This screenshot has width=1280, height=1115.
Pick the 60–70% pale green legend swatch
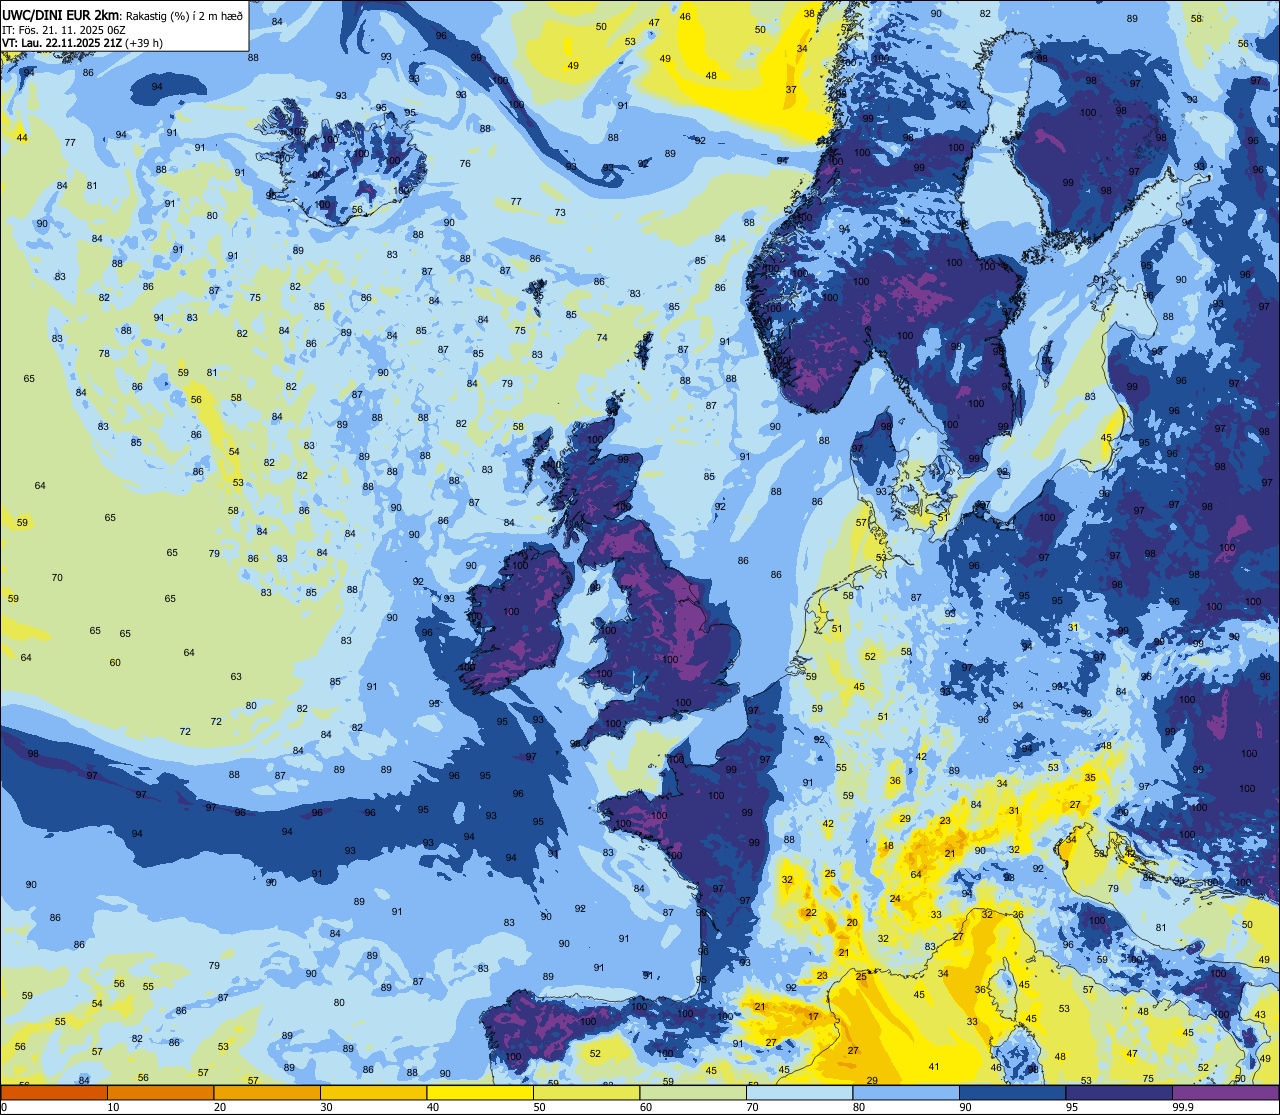693,1092
